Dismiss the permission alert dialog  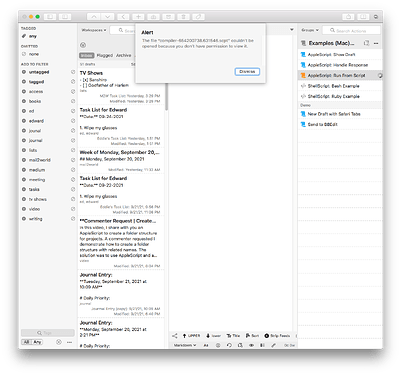247,72
